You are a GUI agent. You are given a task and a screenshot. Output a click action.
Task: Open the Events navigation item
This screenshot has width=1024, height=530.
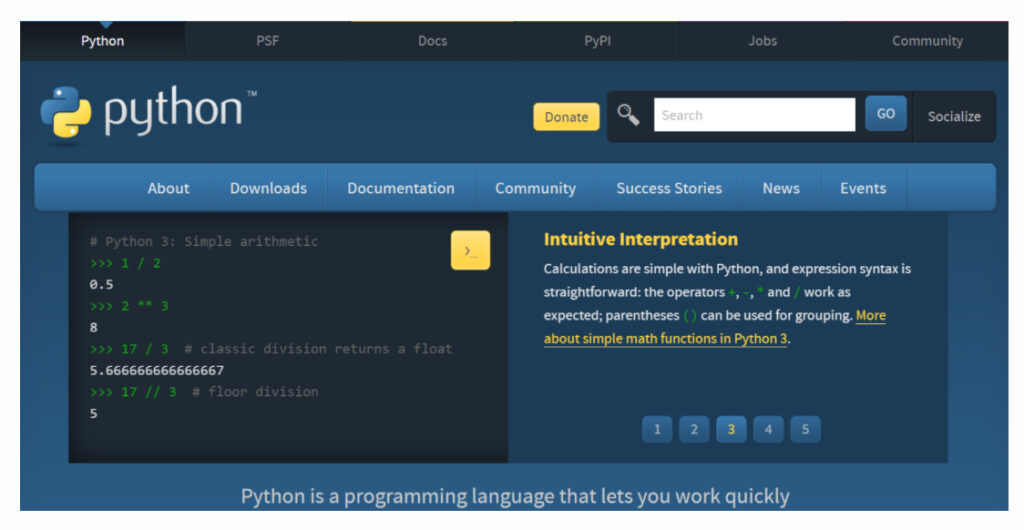(862, 188)
